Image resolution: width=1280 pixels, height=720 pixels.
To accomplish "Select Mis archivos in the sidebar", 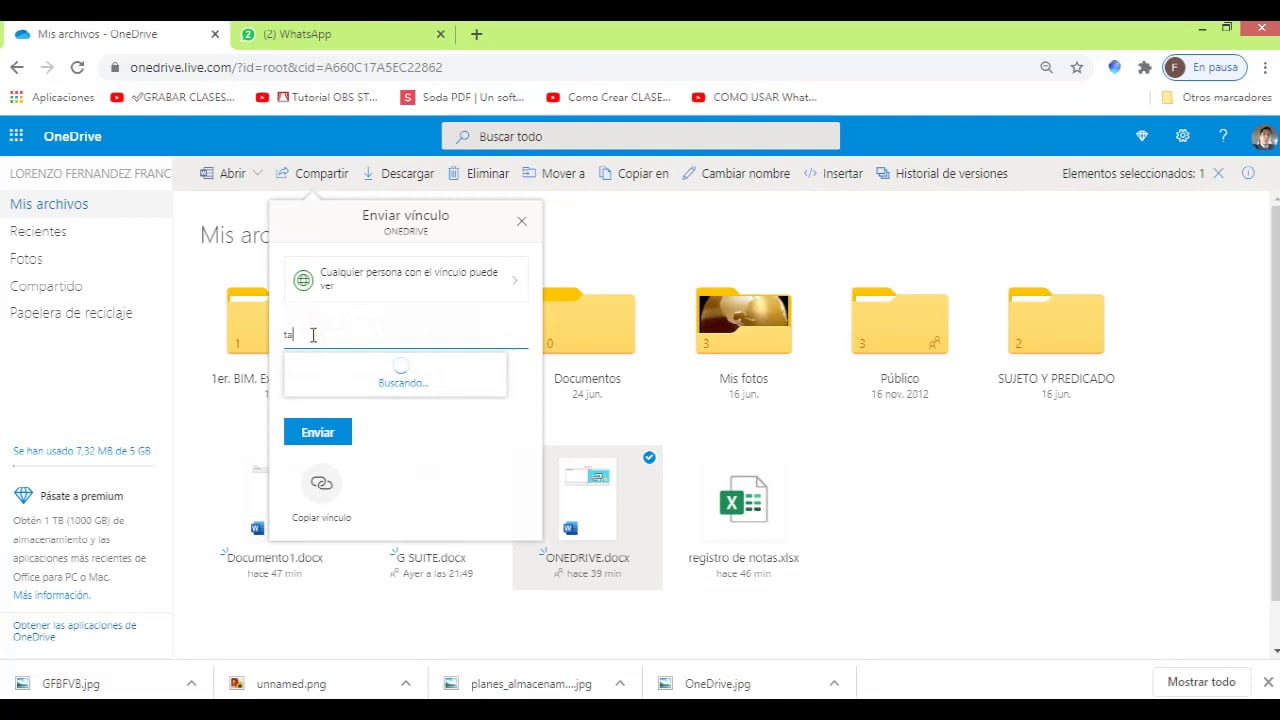I will pos(49,204).
